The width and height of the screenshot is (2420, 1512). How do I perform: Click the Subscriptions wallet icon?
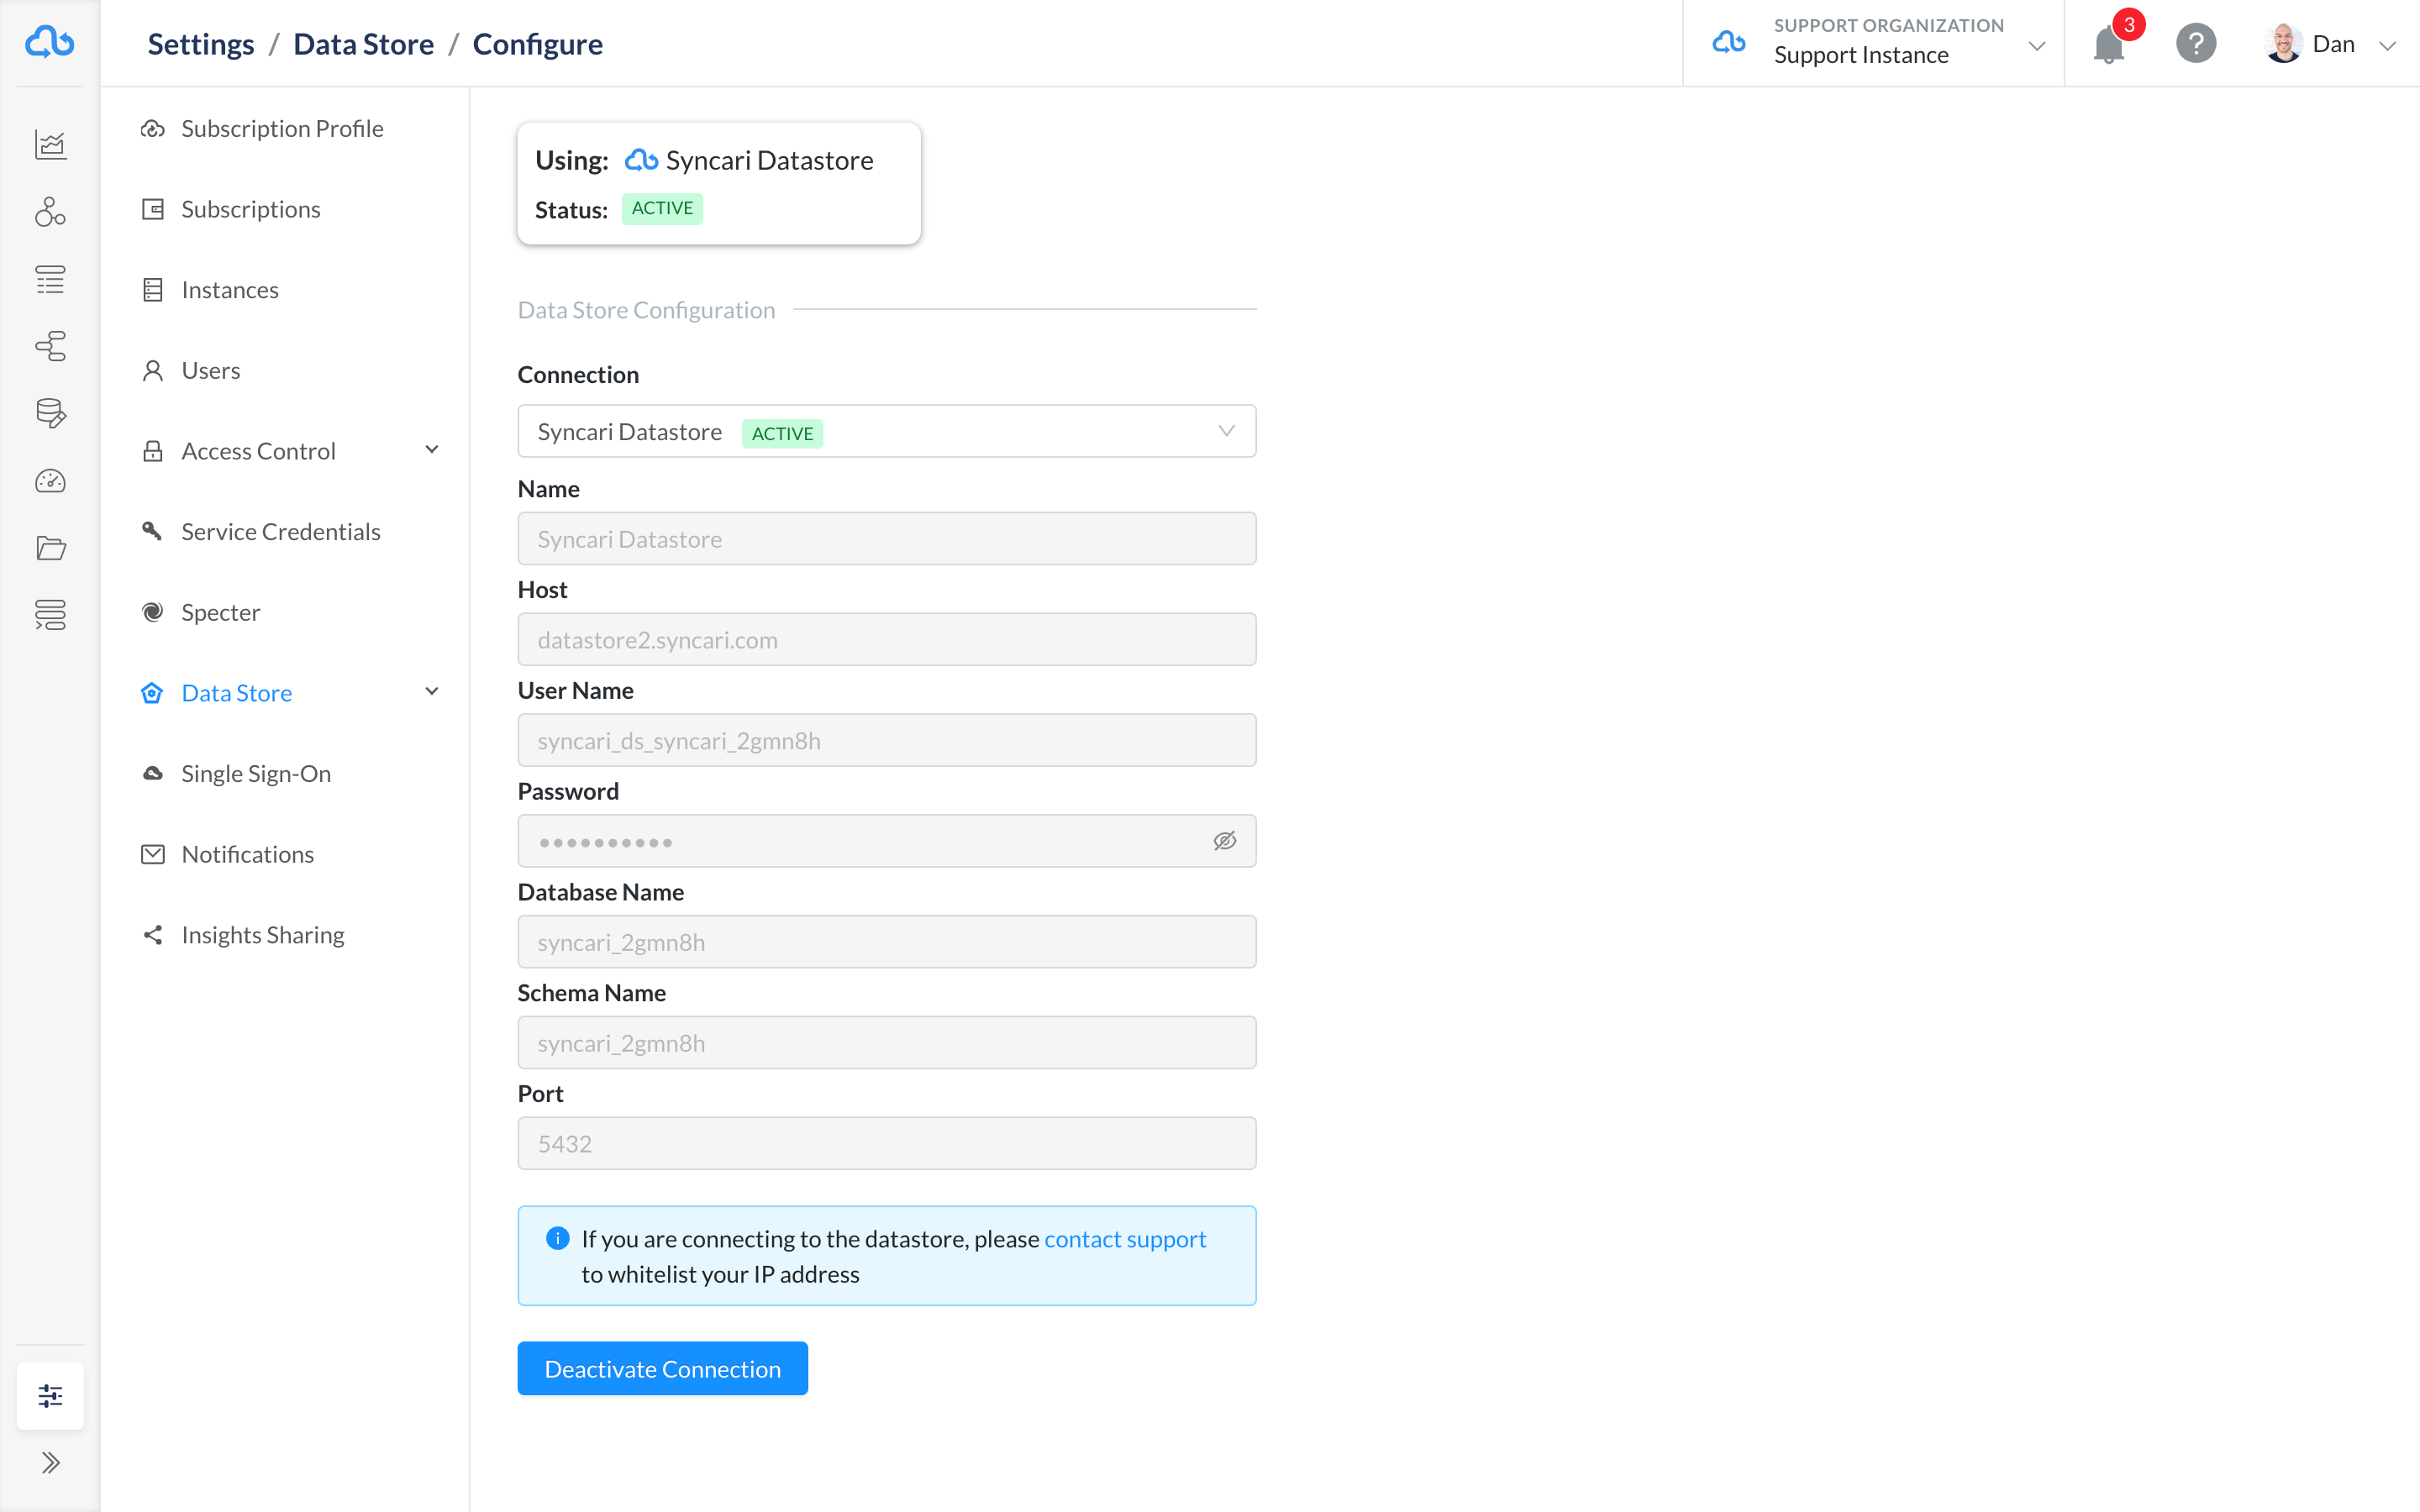152,209
